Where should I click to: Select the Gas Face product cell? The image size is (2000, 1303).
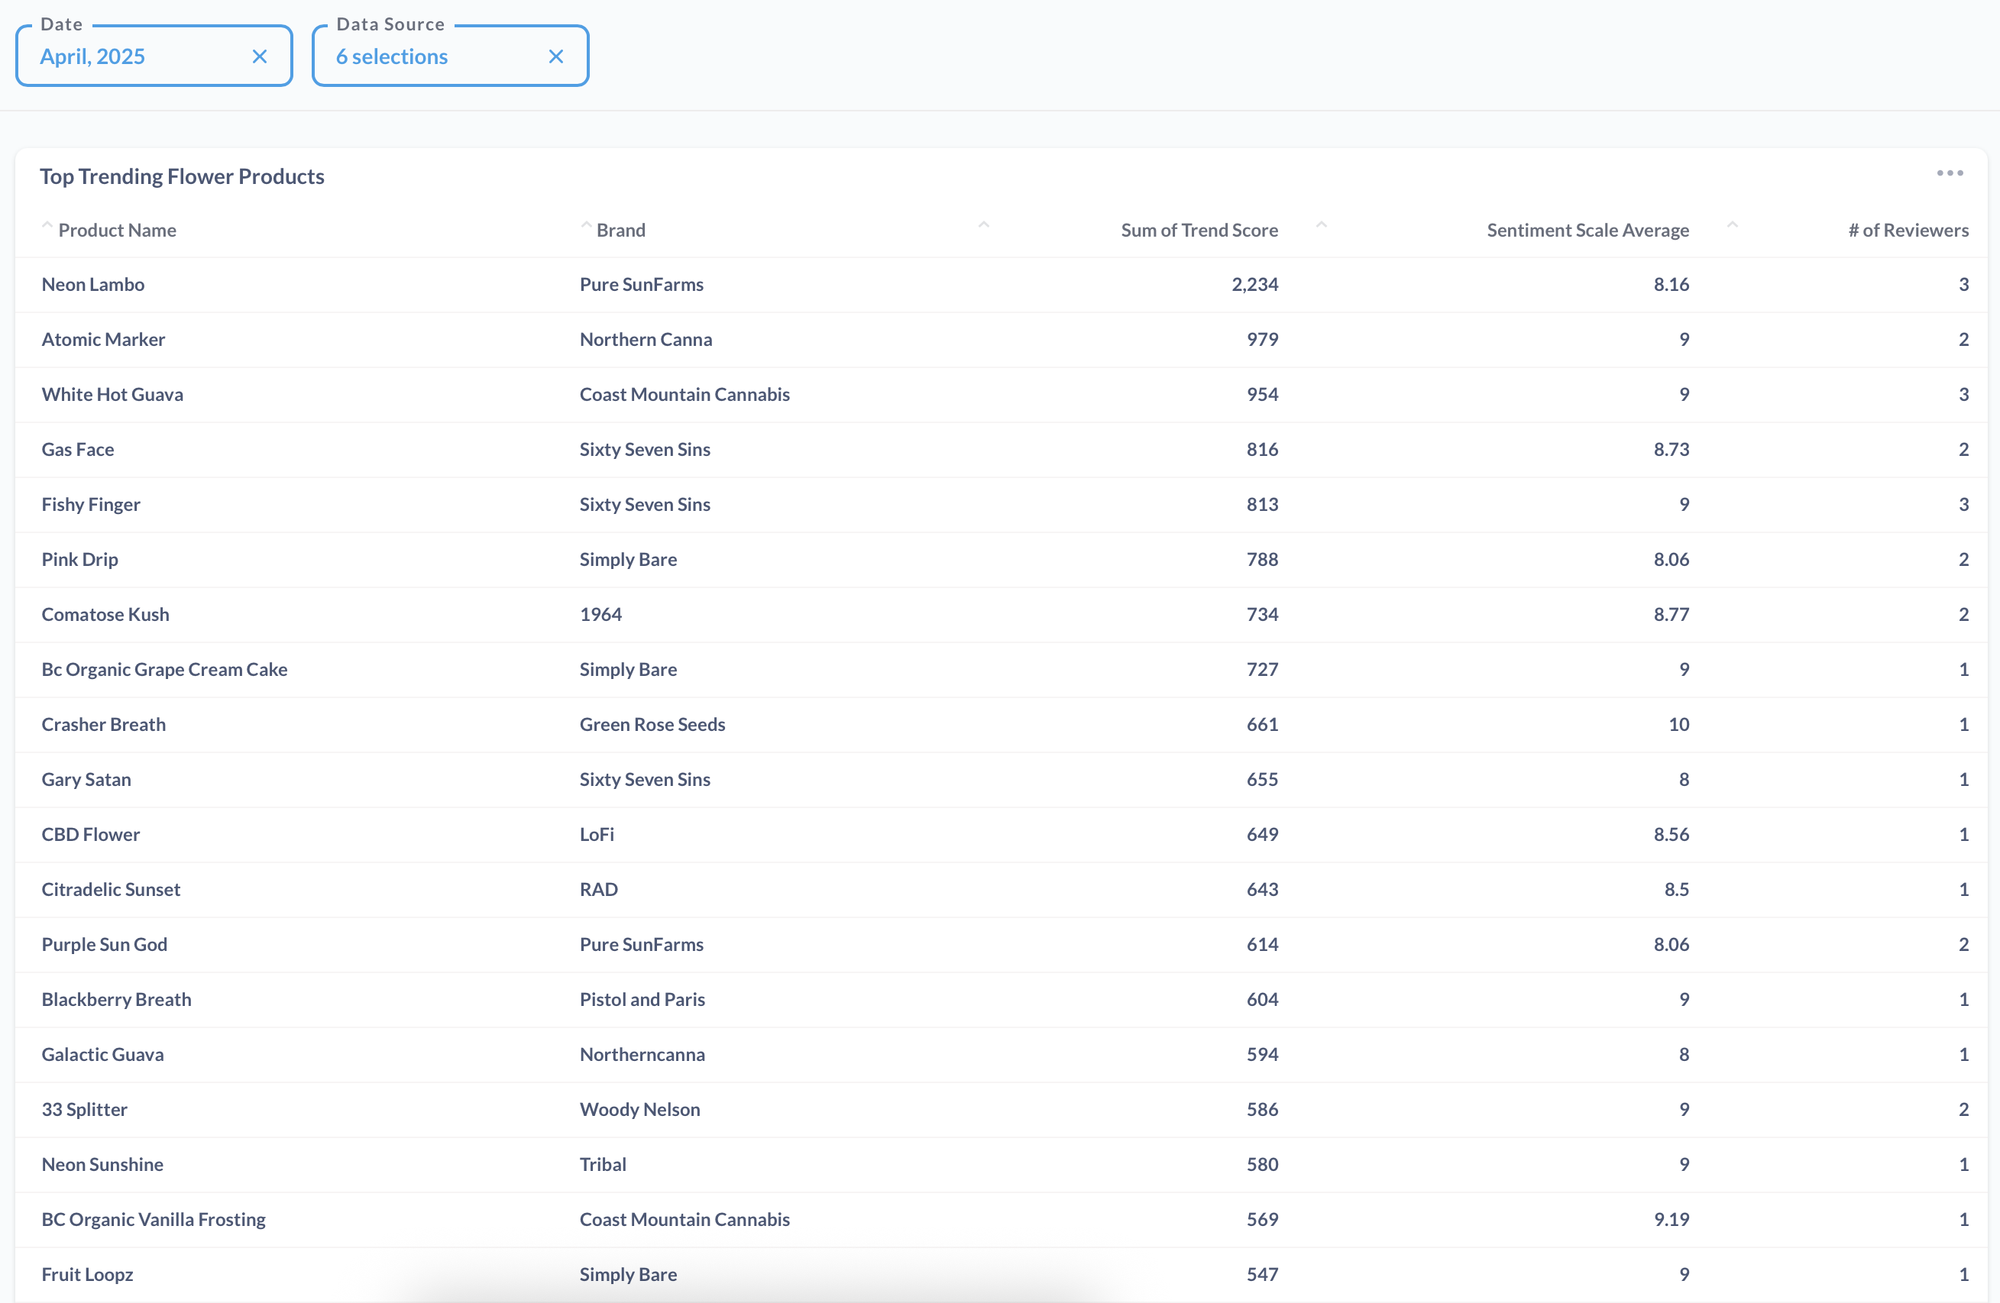[x=78, y=449]
